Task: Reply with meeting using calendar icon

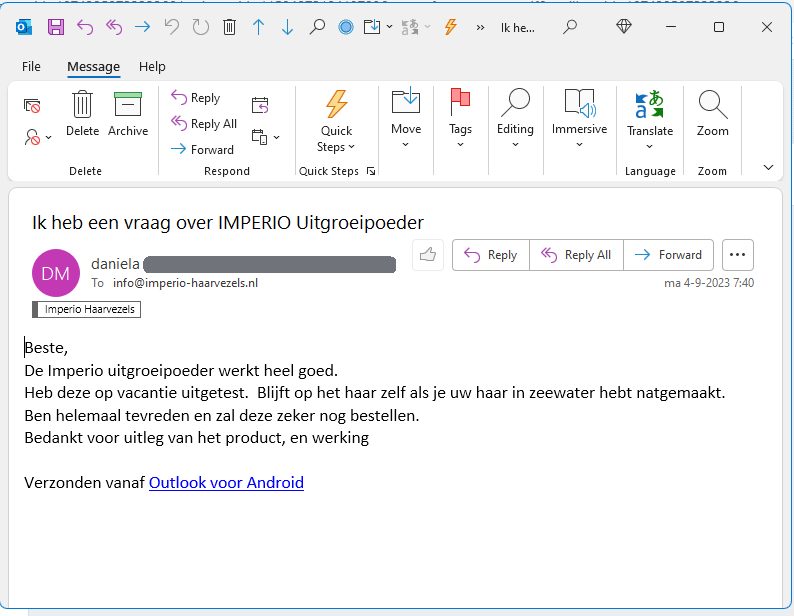Action: (260, 105)
